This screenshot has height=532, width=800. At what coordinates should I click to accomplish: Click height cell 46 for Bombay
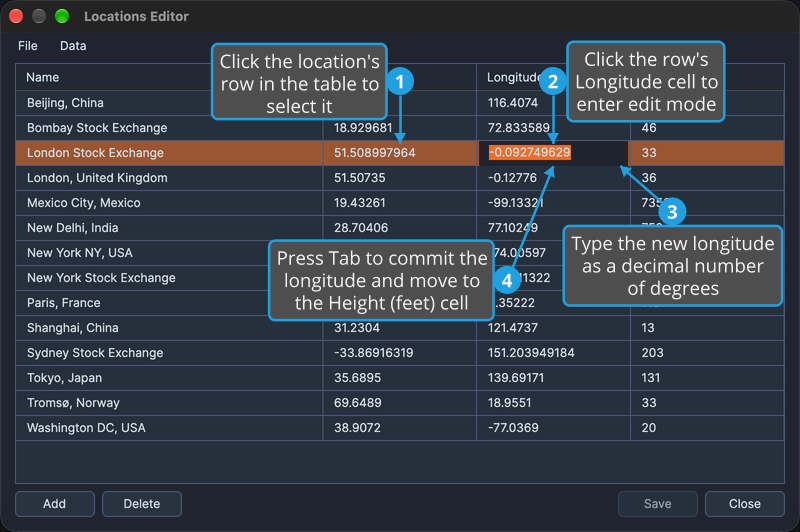(x=707, y=128)
